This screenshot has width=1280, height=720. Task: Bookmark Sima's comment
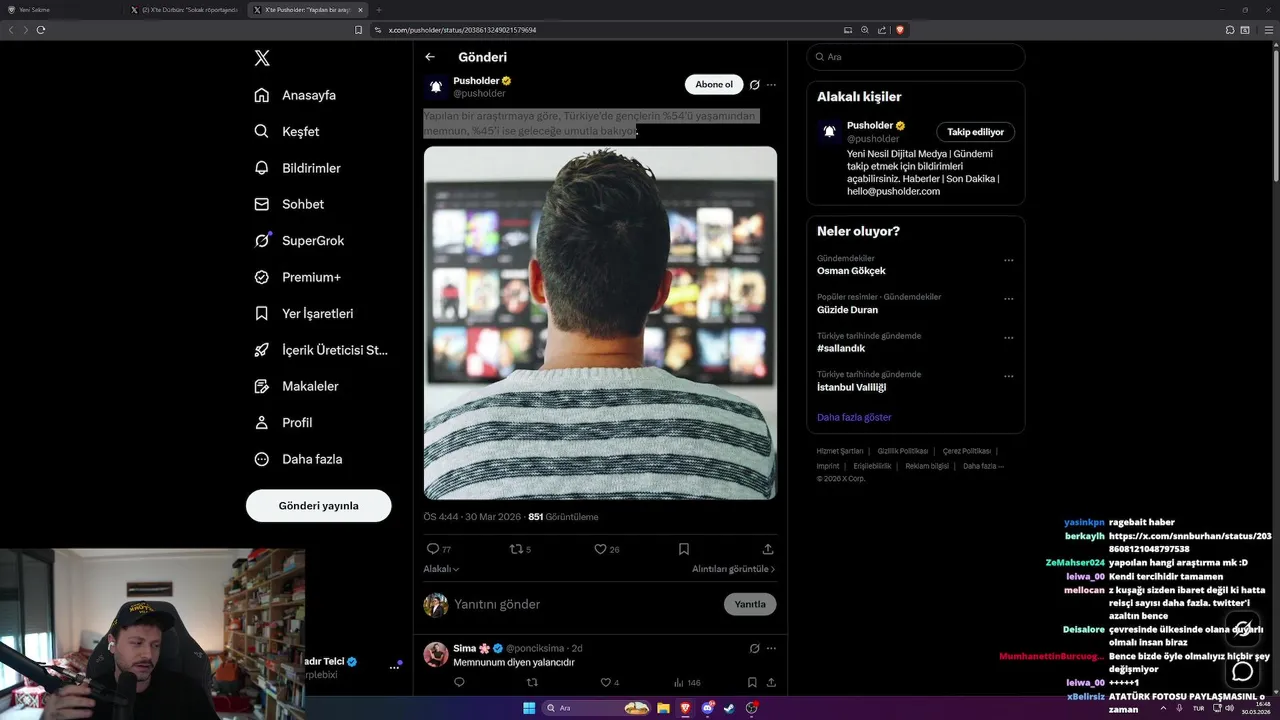coord(752,682)
